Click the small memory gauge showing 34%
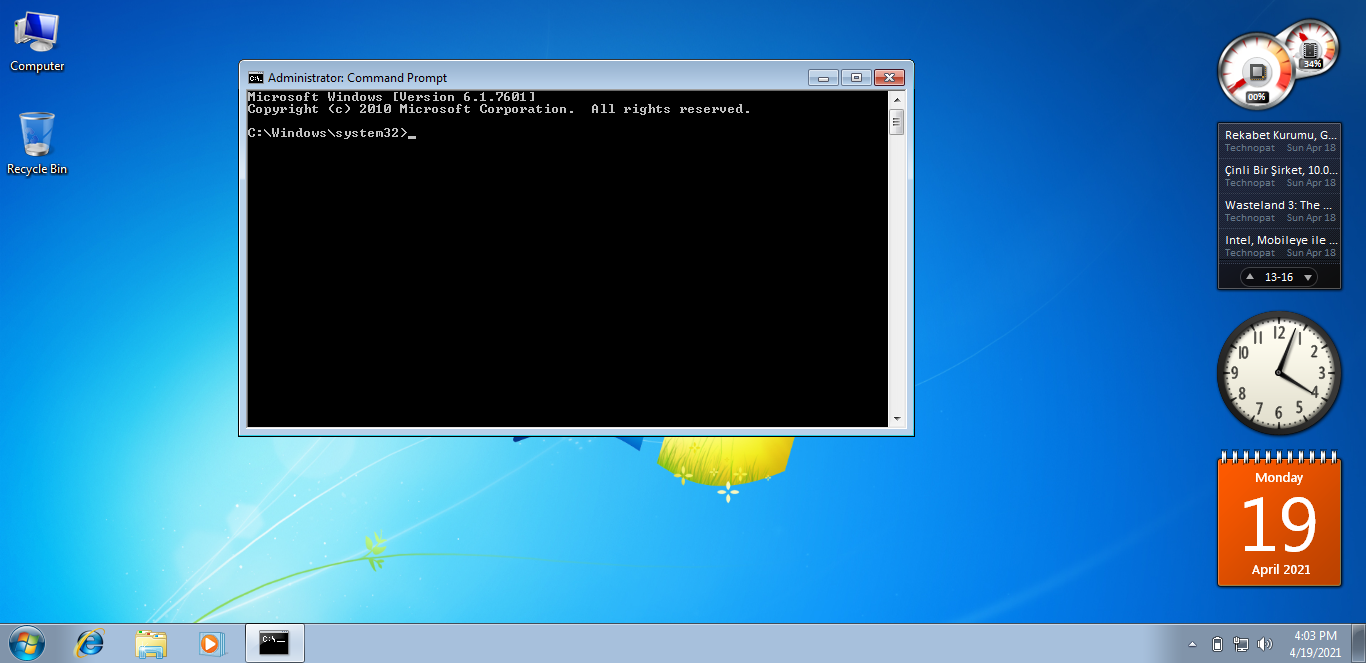Viewport: 1366px width, 663px height. (1311, 48)
